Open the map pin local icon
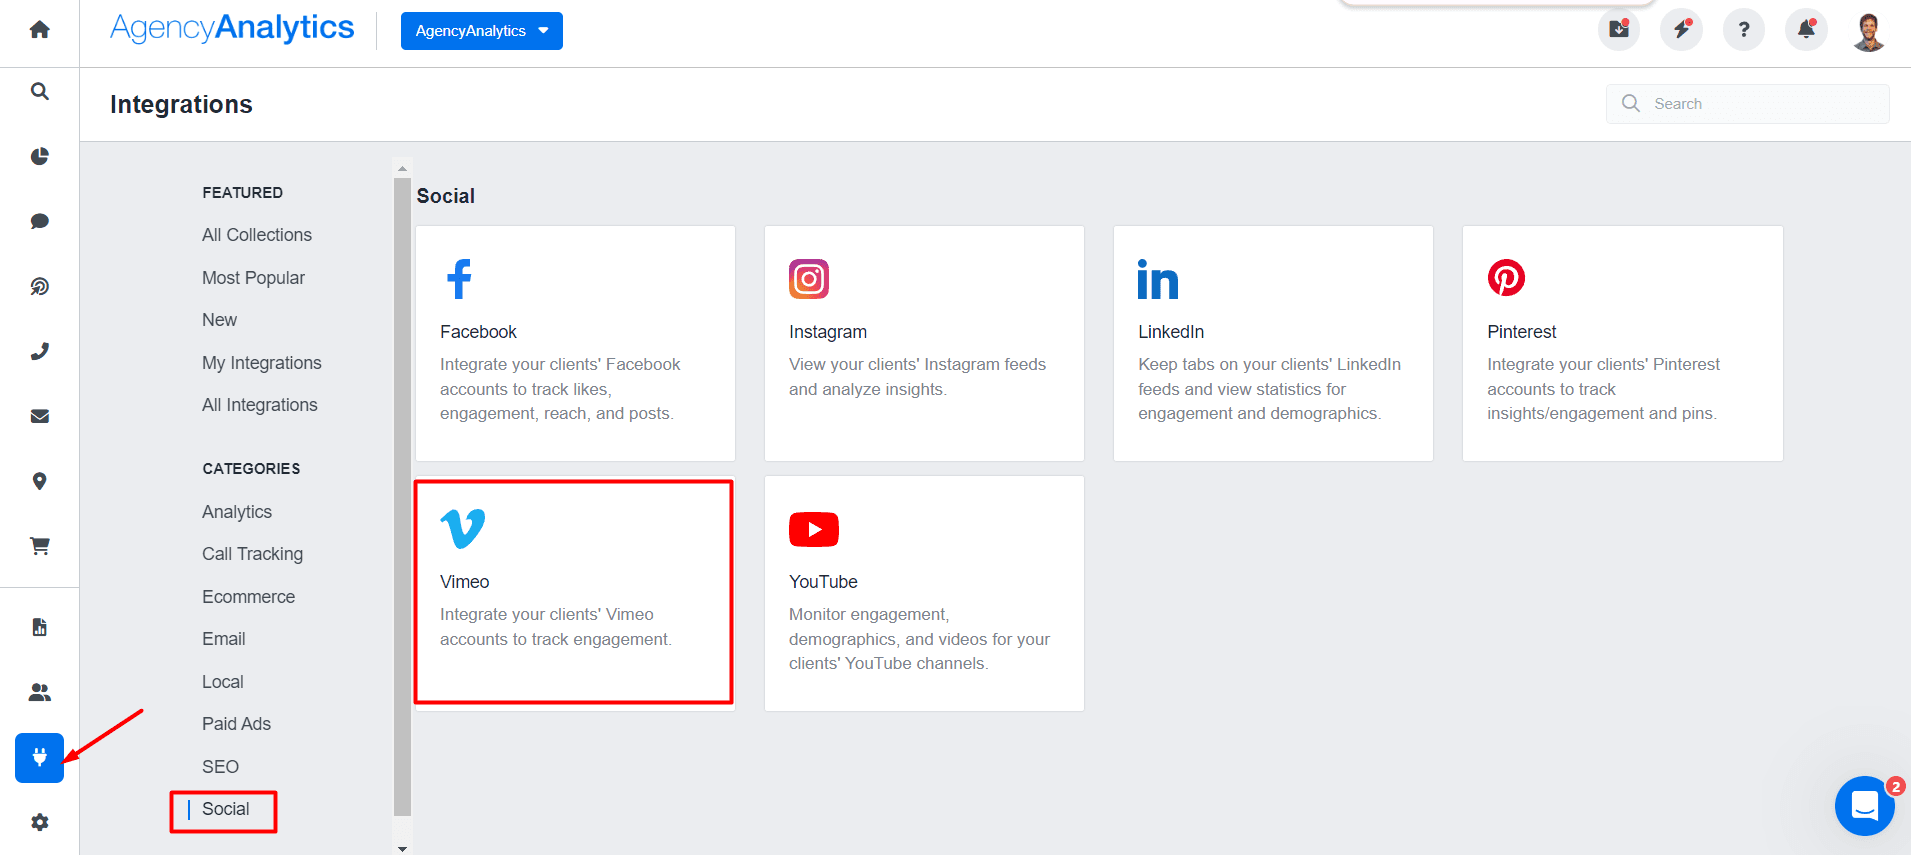 tap(39, 481)
